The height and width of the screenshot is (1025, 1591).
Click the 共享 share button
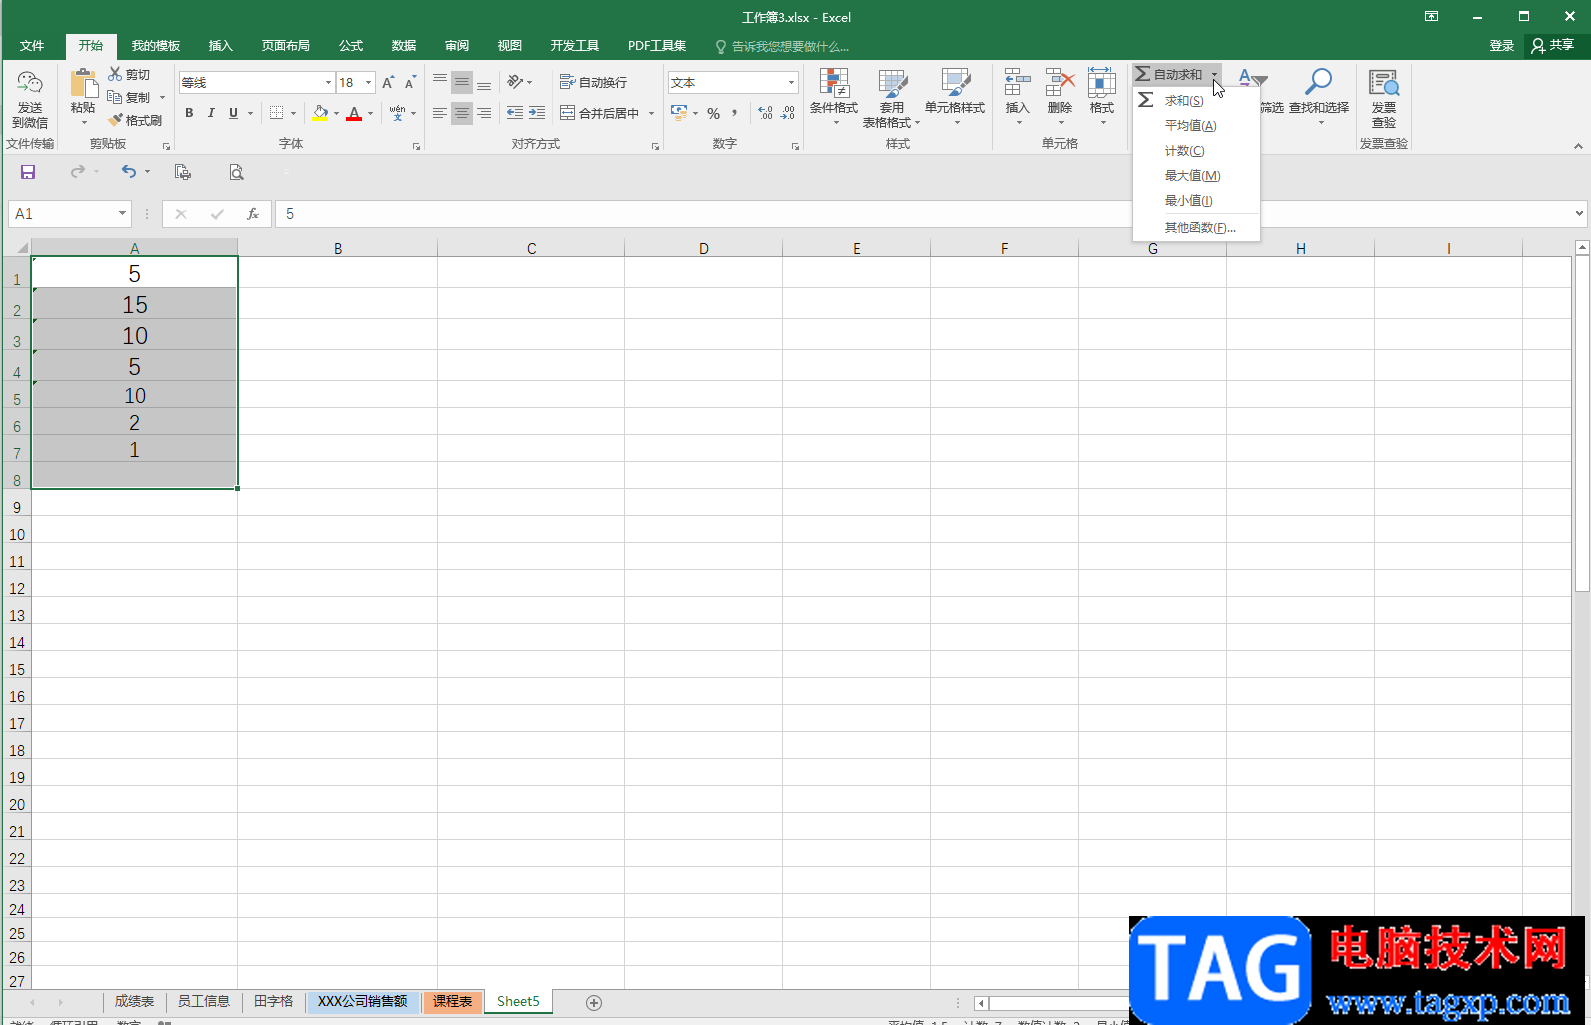click(x=1552, y=46)
